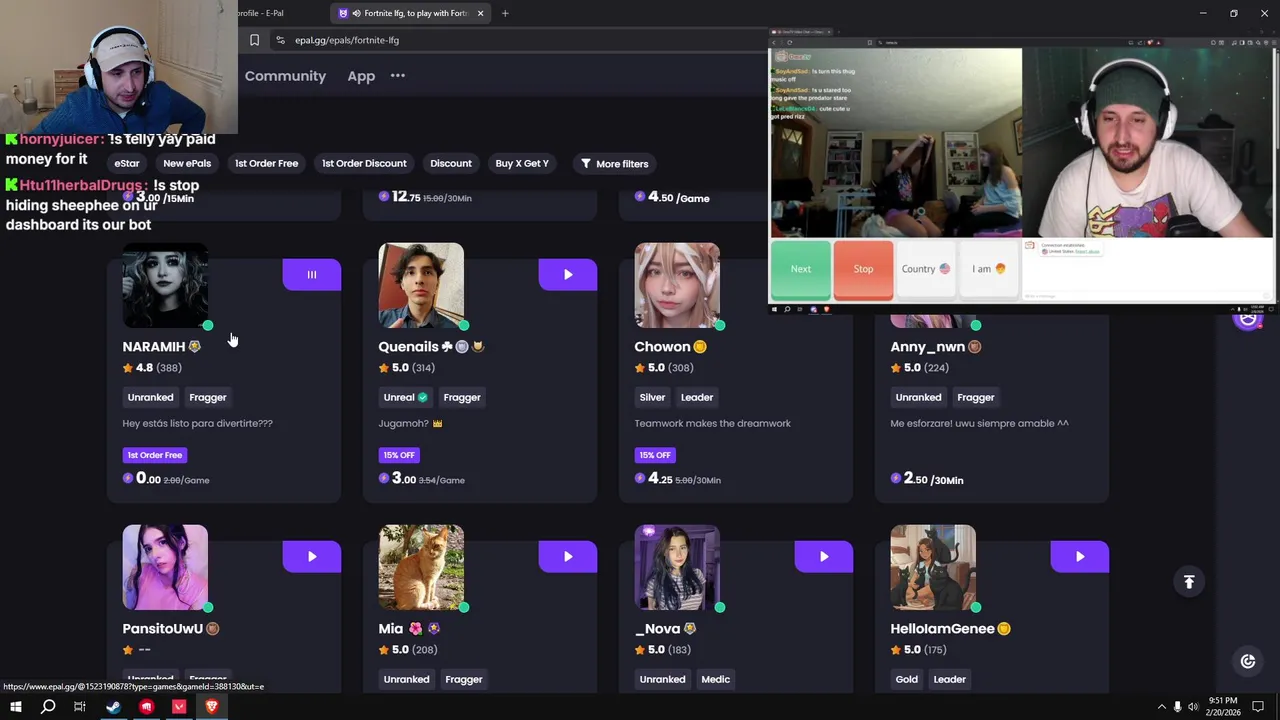Click the back-to-top arrow icon
1280x720 pixels.
pyautogui.click(x=1189, y=582)
